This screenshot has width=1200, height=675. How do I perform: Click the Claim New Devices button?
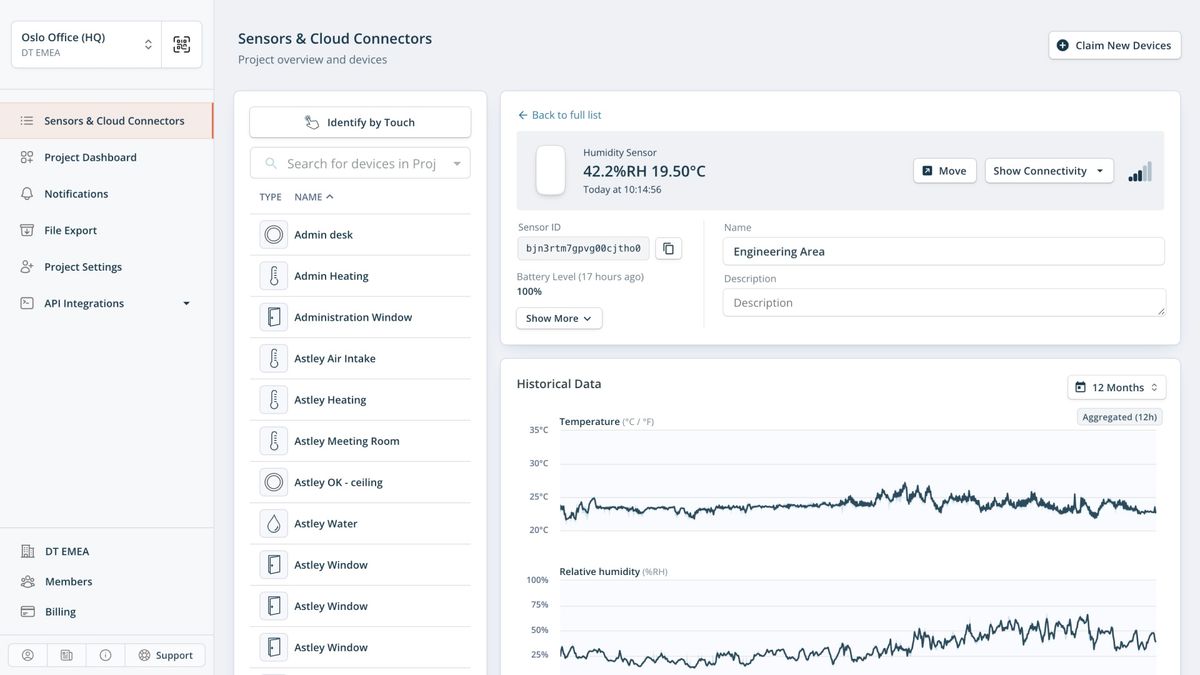[x=1114, y=45]
